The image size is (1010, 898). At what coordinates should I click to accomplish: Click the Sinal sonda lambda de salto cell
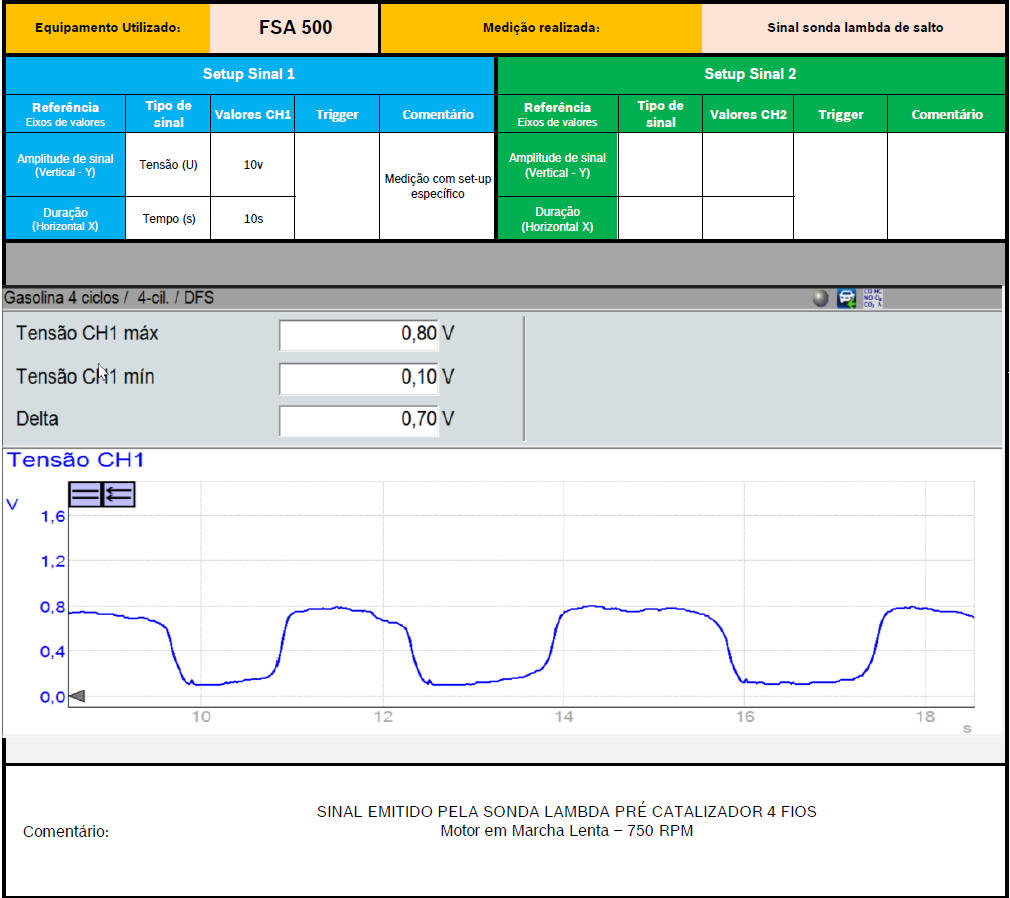[x=854, y=28]
